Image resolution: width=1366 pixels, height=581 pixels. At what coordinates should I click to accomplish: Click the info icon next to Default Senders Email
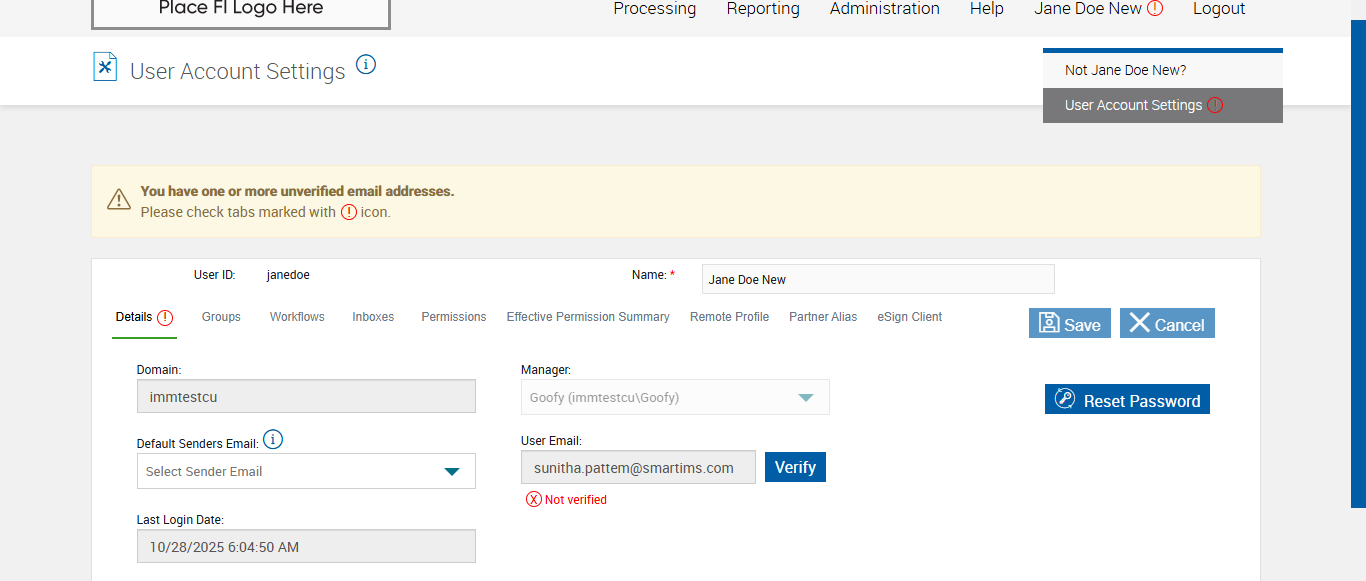coord(273,440)
